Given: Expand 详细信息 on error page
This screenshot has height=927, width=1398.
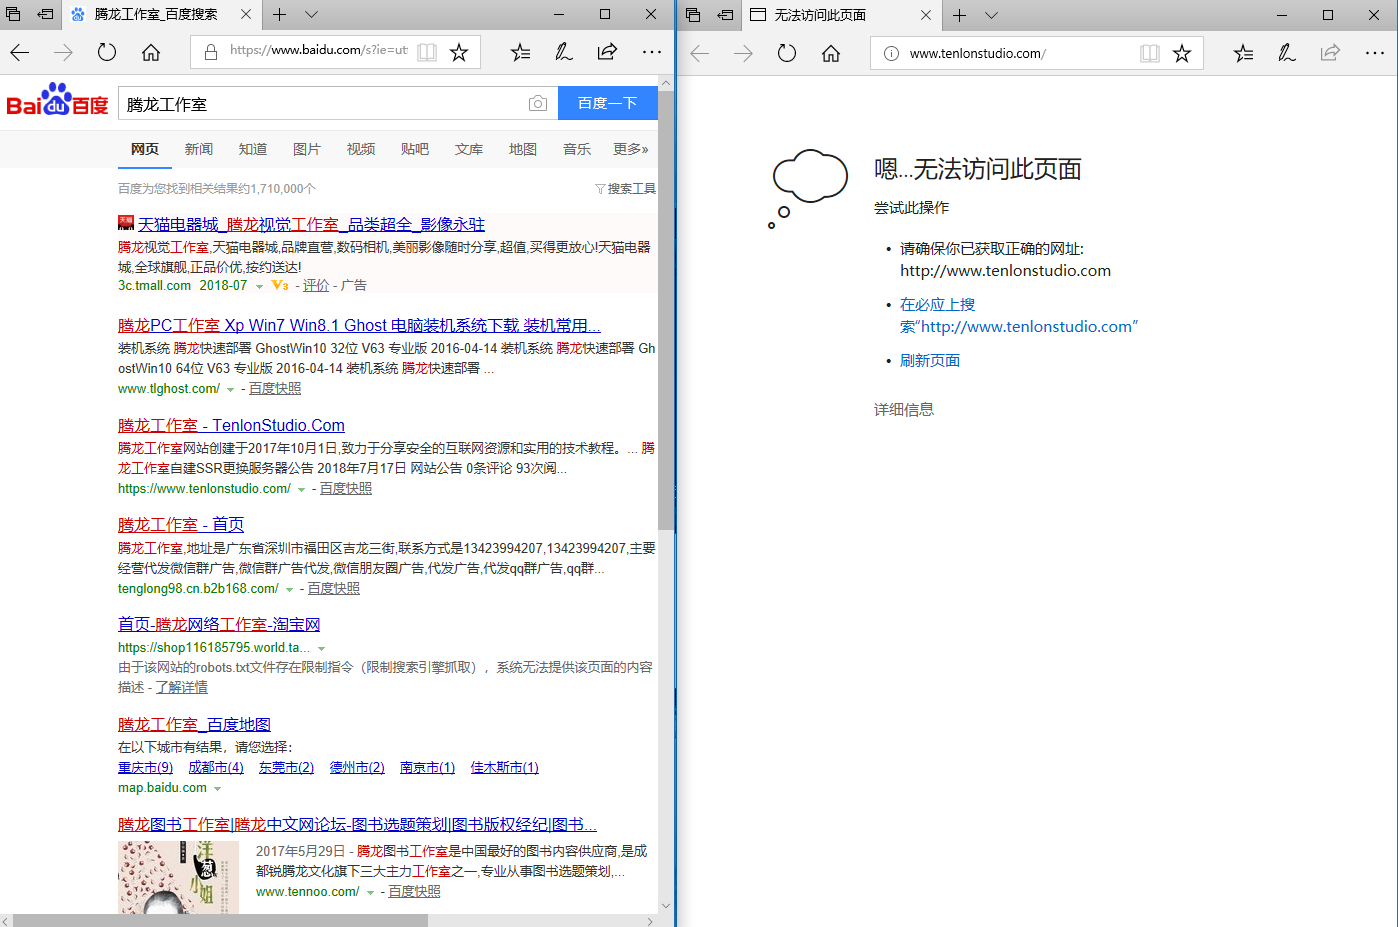Looking at the screenshot, I should coord(904,409).
